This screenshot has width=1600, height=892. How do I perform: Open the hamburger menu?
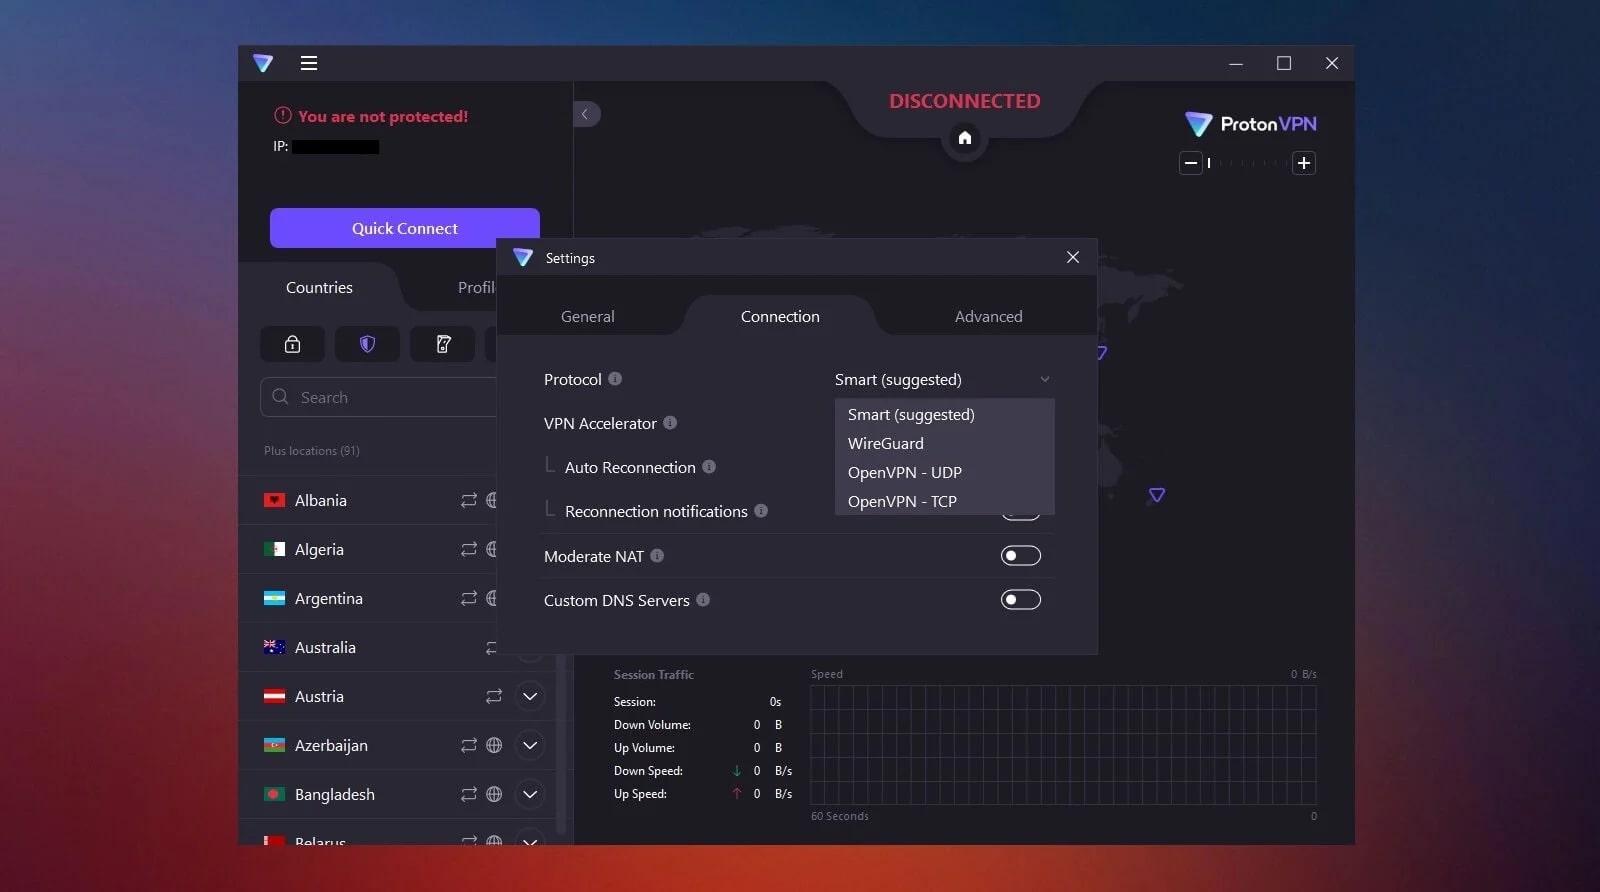[x=309, y=63]
